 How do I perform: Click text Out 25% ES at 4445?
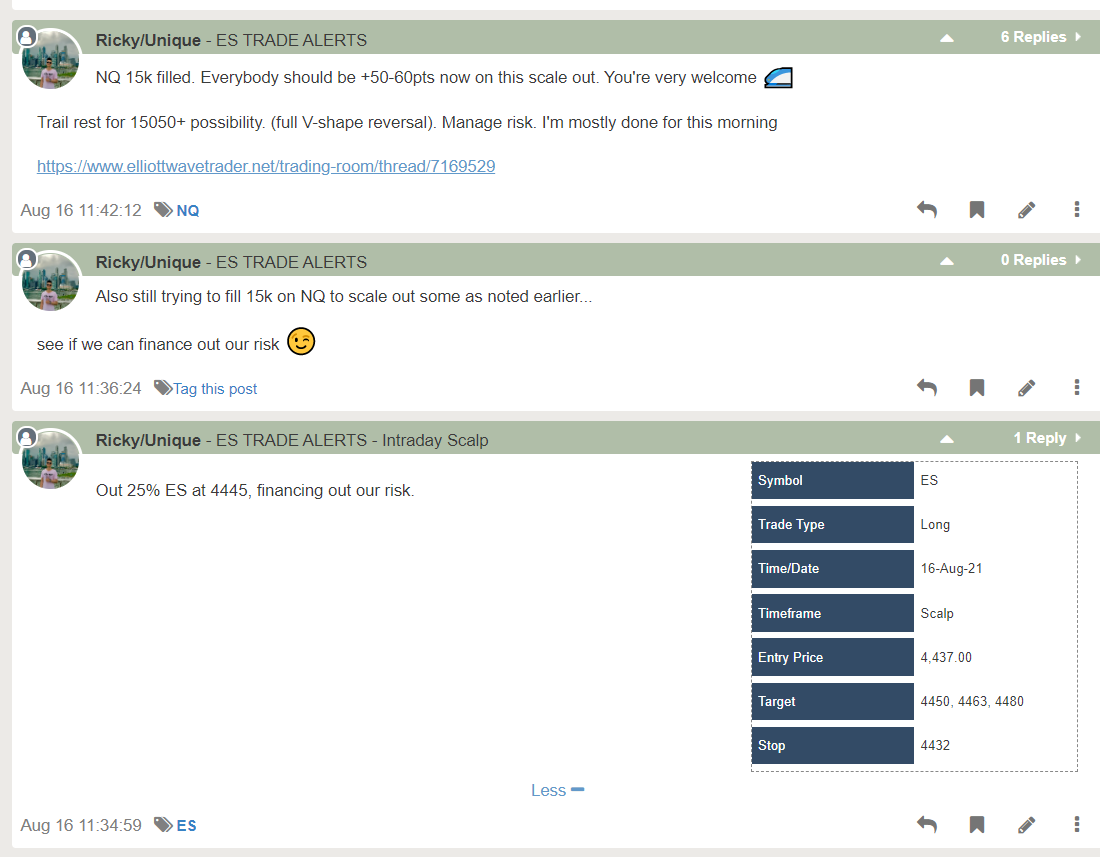tap(172, 490)
